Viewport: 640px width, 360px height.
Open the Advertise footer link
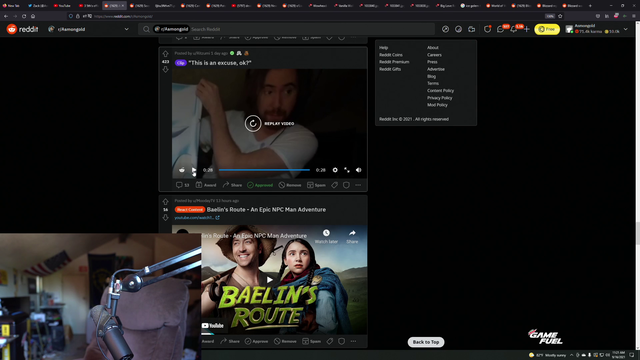(x=436, y=69)
